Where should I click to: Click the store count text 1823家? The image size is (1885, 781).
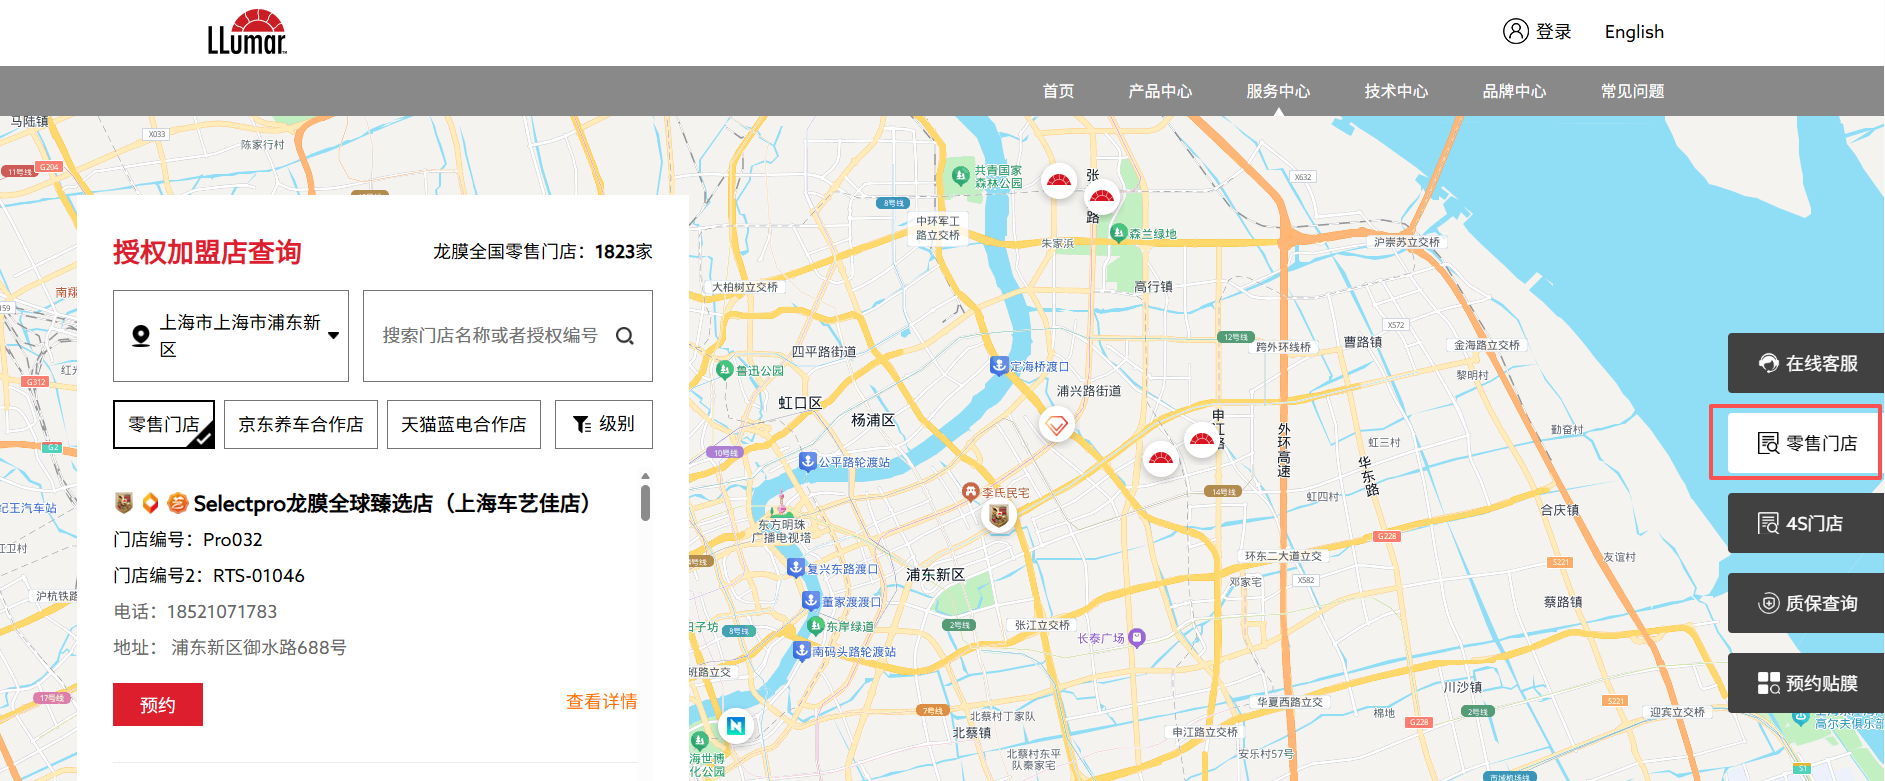(x=624, y=252)
